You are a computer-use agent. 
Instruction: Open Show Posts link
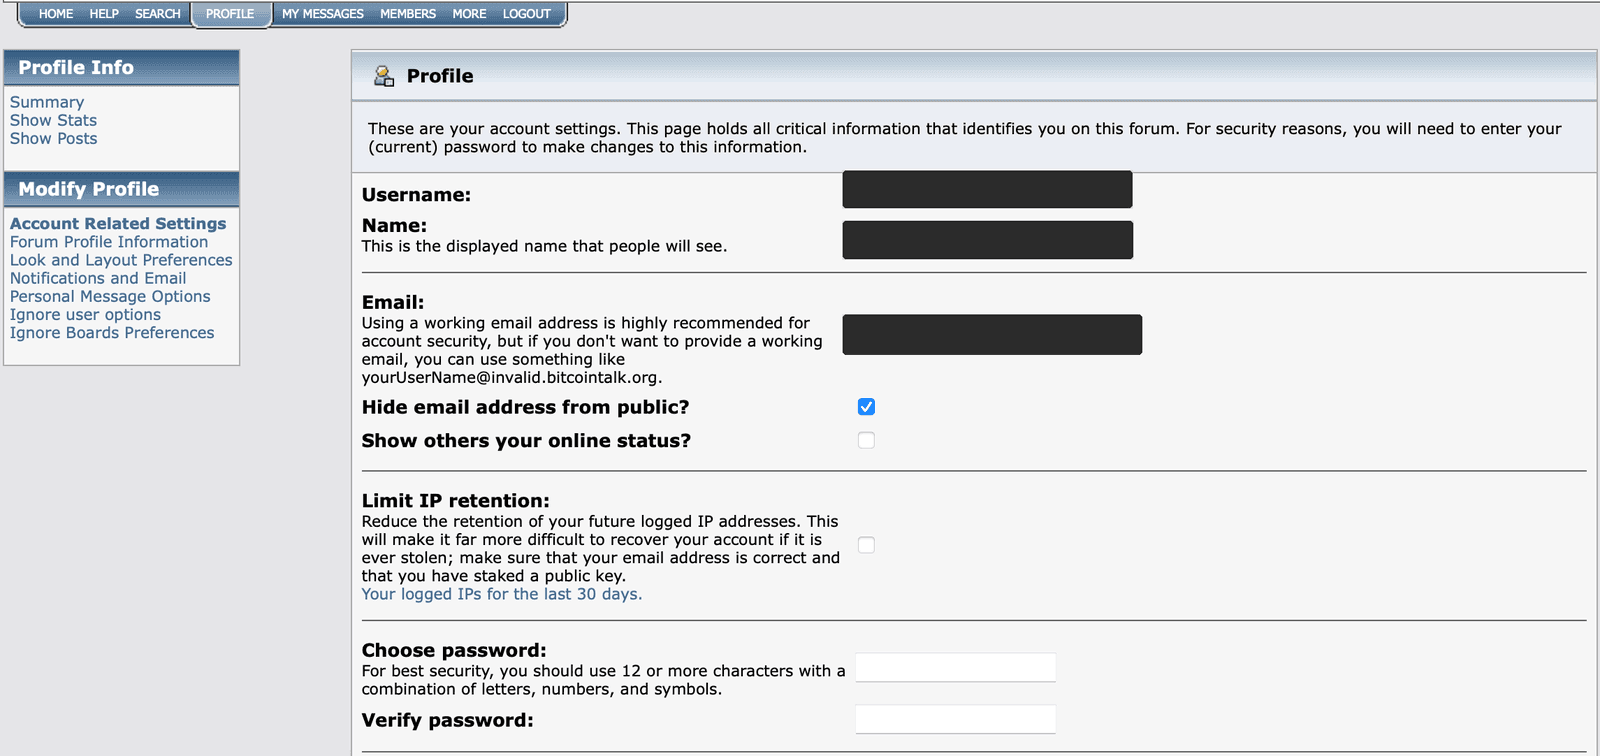click(x=53, y=138)
